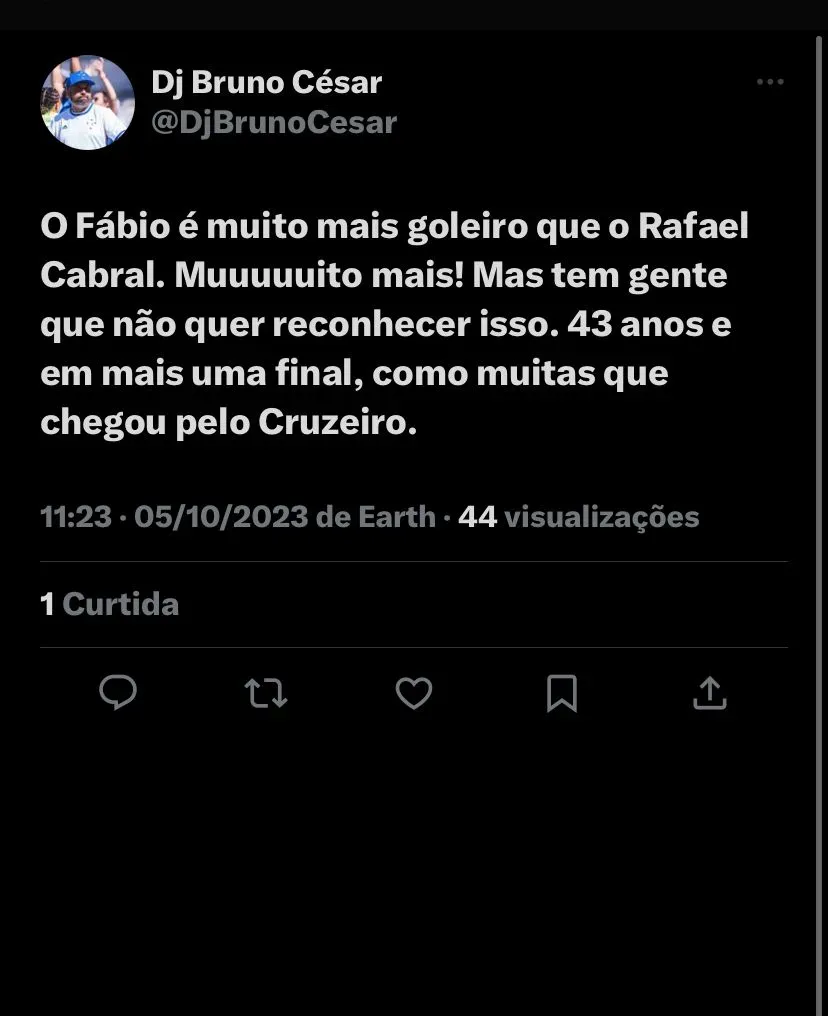This screenshot has height=1016, width=828.
Task: View the 44 visualizações count
Action: (578, 517)
